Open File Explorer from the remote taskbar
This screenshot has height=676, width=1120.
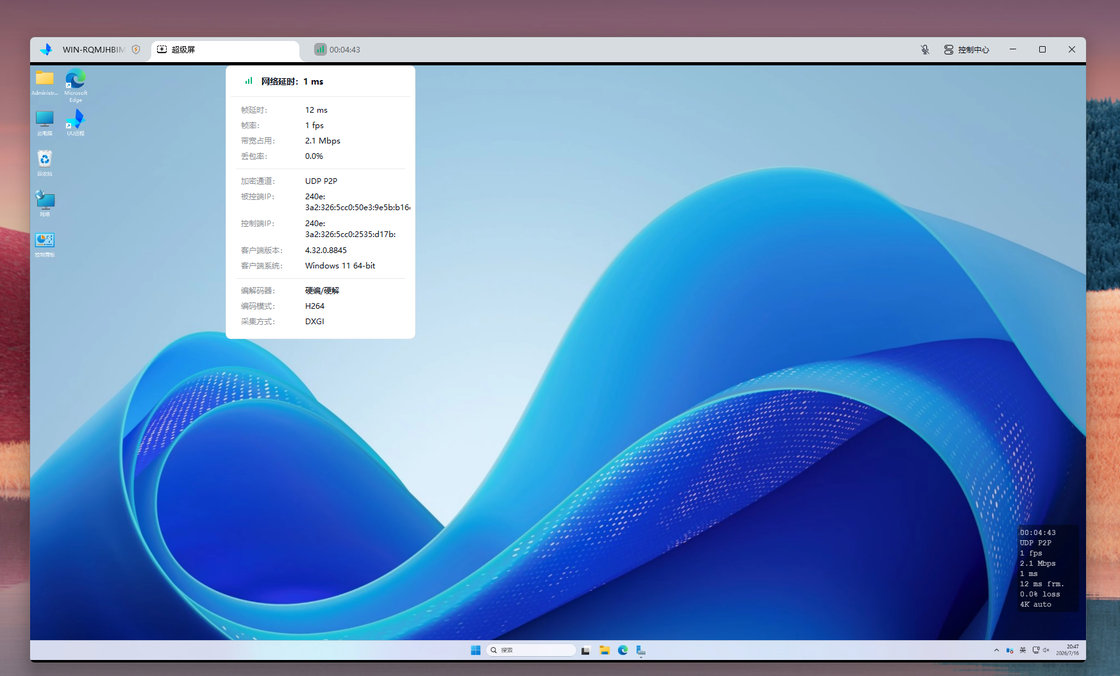pyautogui.click(x=604, y=650)
